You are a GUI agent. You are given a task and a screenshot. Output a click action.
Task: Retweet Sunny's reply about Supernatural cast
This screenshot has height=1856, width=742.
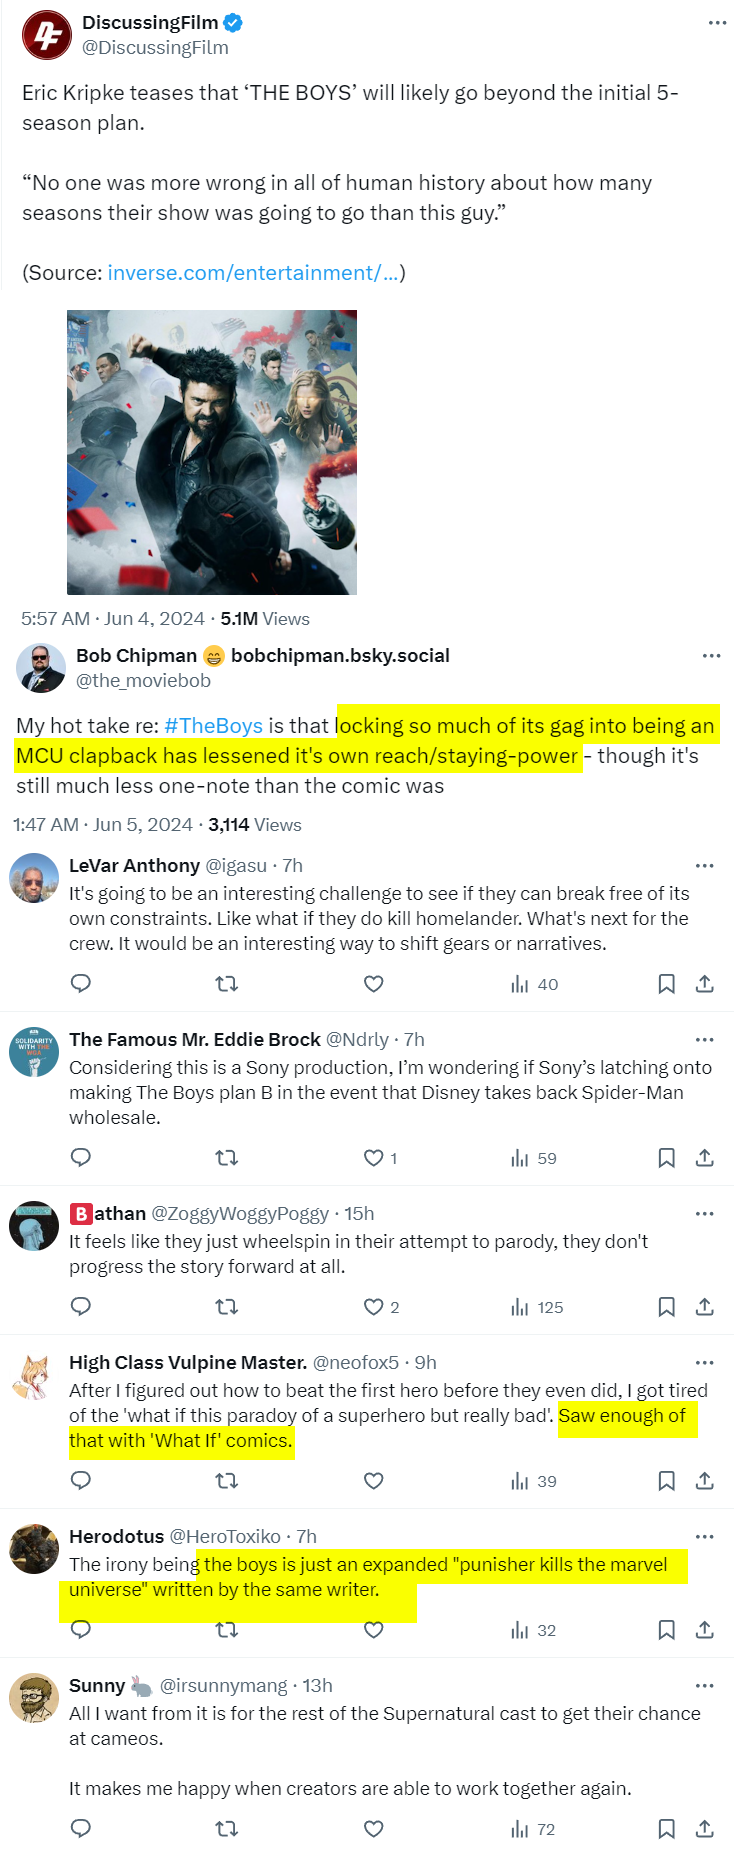(227, 1829)
